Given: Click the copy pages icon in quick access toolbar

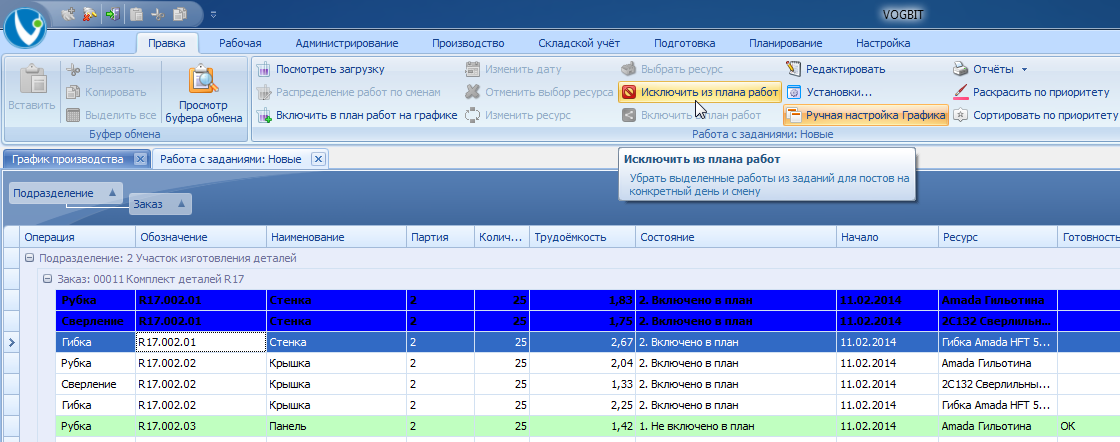Looking at the screenshot, I should tap(179, 13).
